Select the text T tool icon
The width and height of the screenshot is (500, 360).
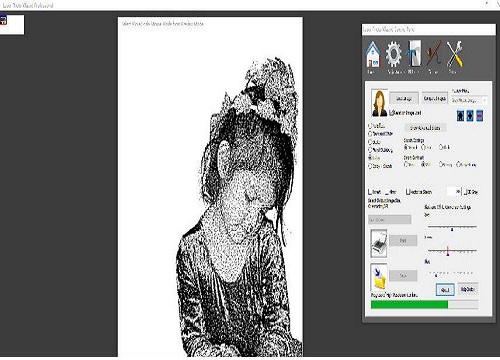(x=414, y=54)
